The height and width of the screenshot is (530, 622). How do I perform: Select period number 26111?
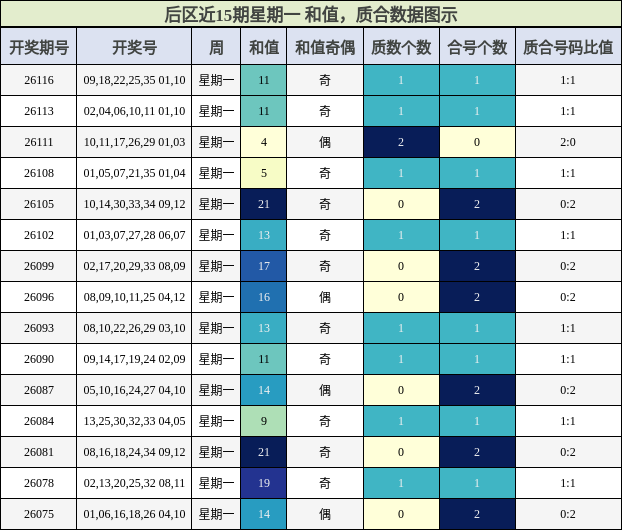coord(39,142)
